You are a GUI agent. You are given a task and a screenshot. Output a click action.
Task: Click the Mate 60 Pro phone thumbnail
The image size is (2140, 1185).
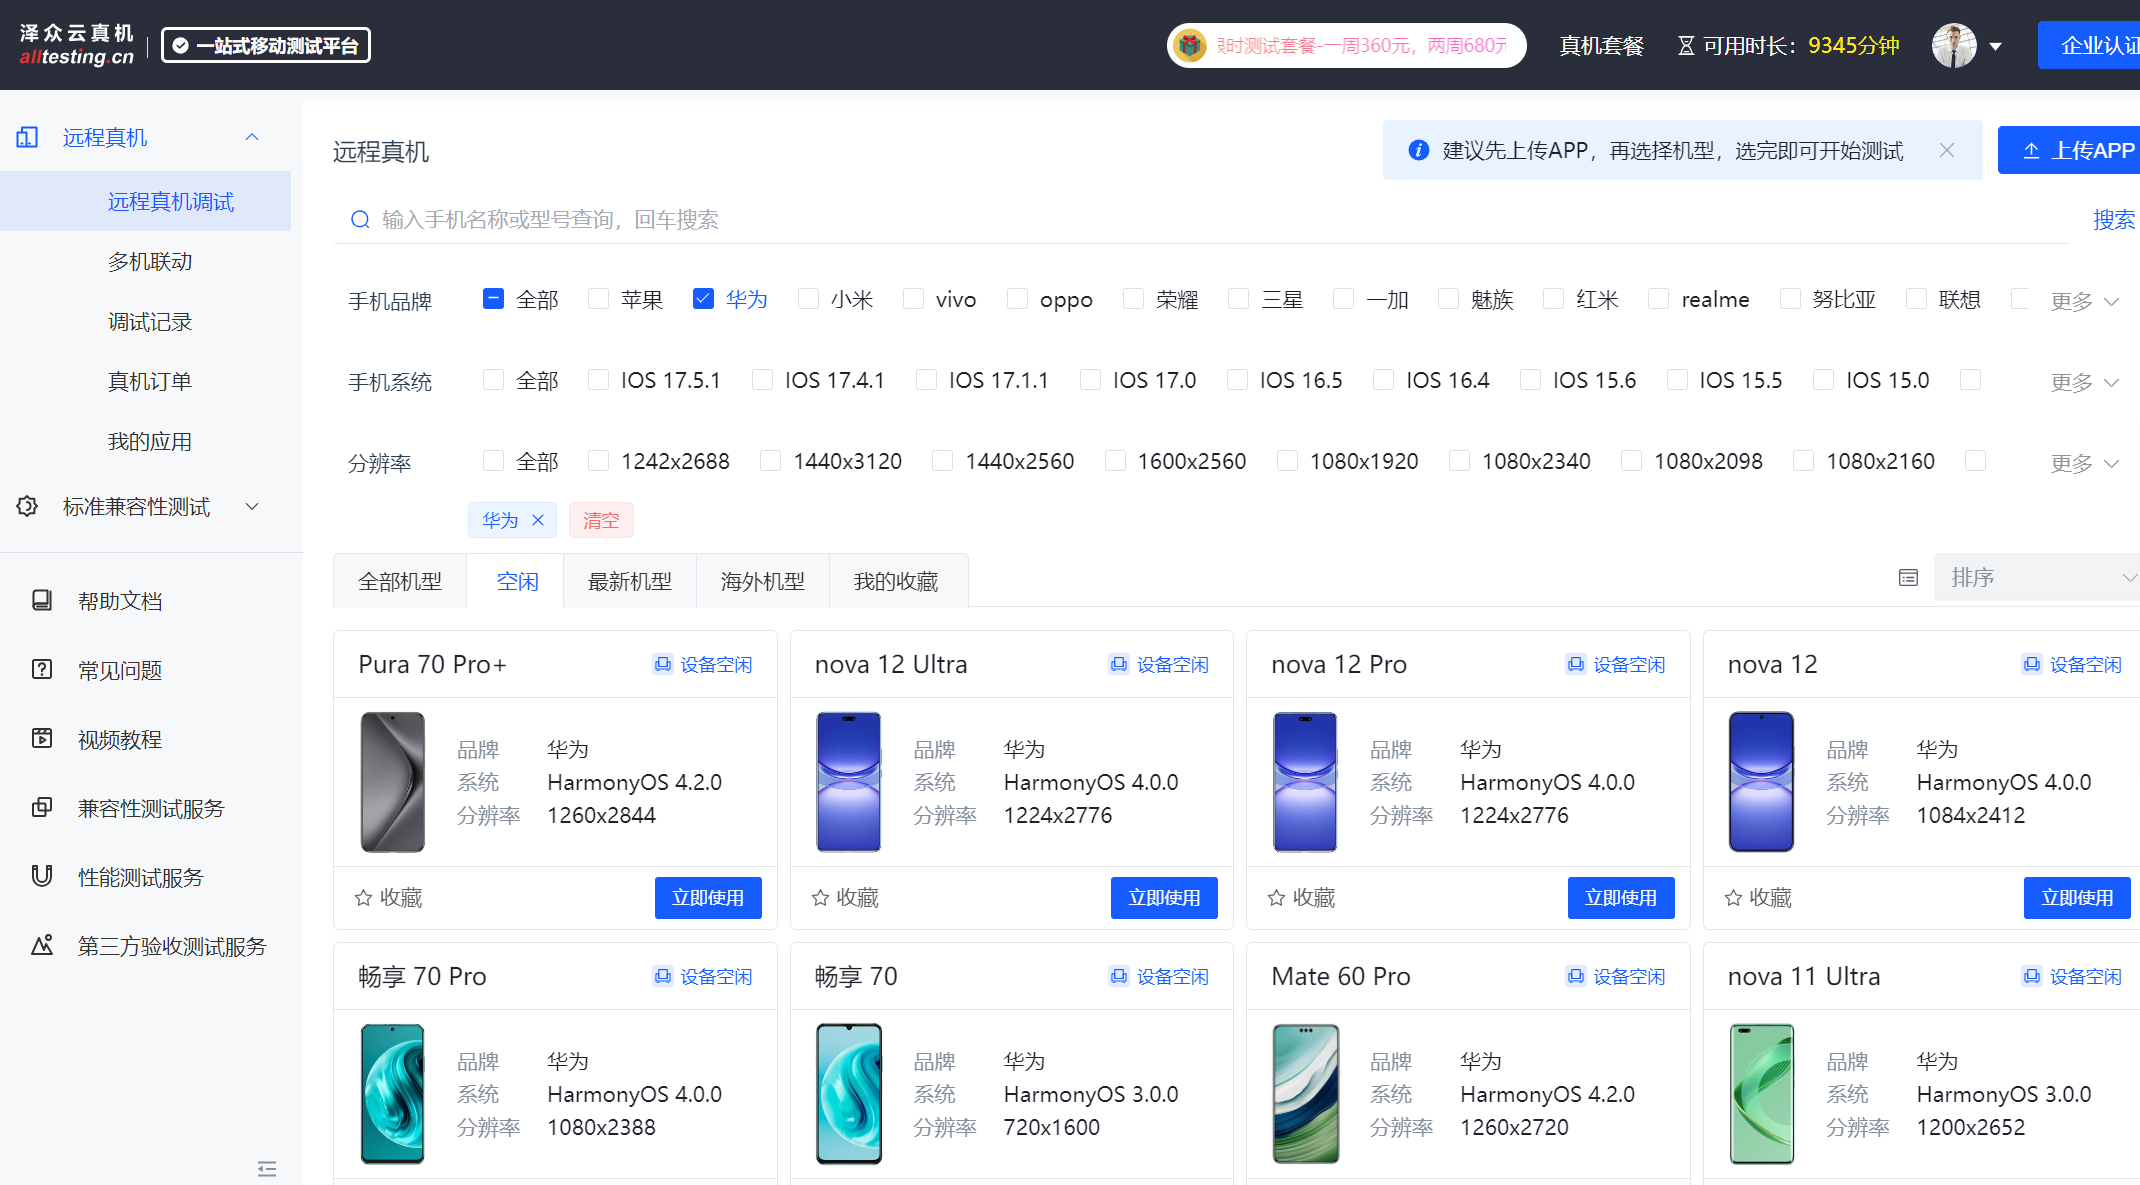pyautogui.click(x=1305, y=1094)
